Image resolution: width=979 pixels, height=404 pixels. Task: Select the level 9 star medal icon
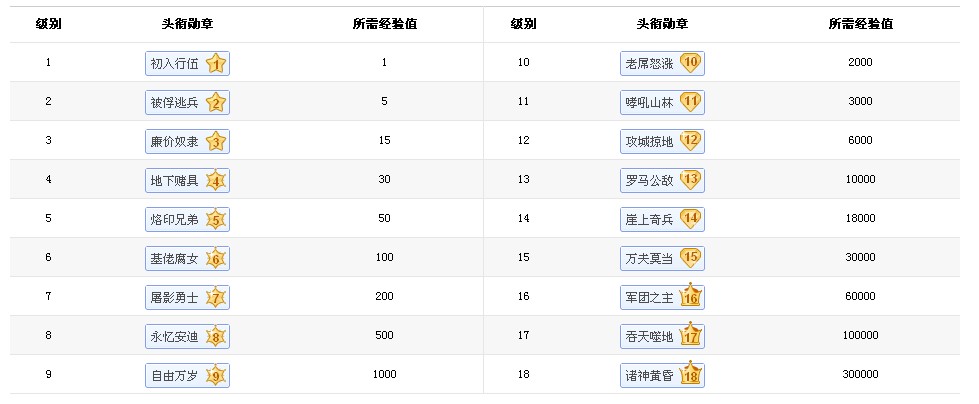(x=216, y=375)
